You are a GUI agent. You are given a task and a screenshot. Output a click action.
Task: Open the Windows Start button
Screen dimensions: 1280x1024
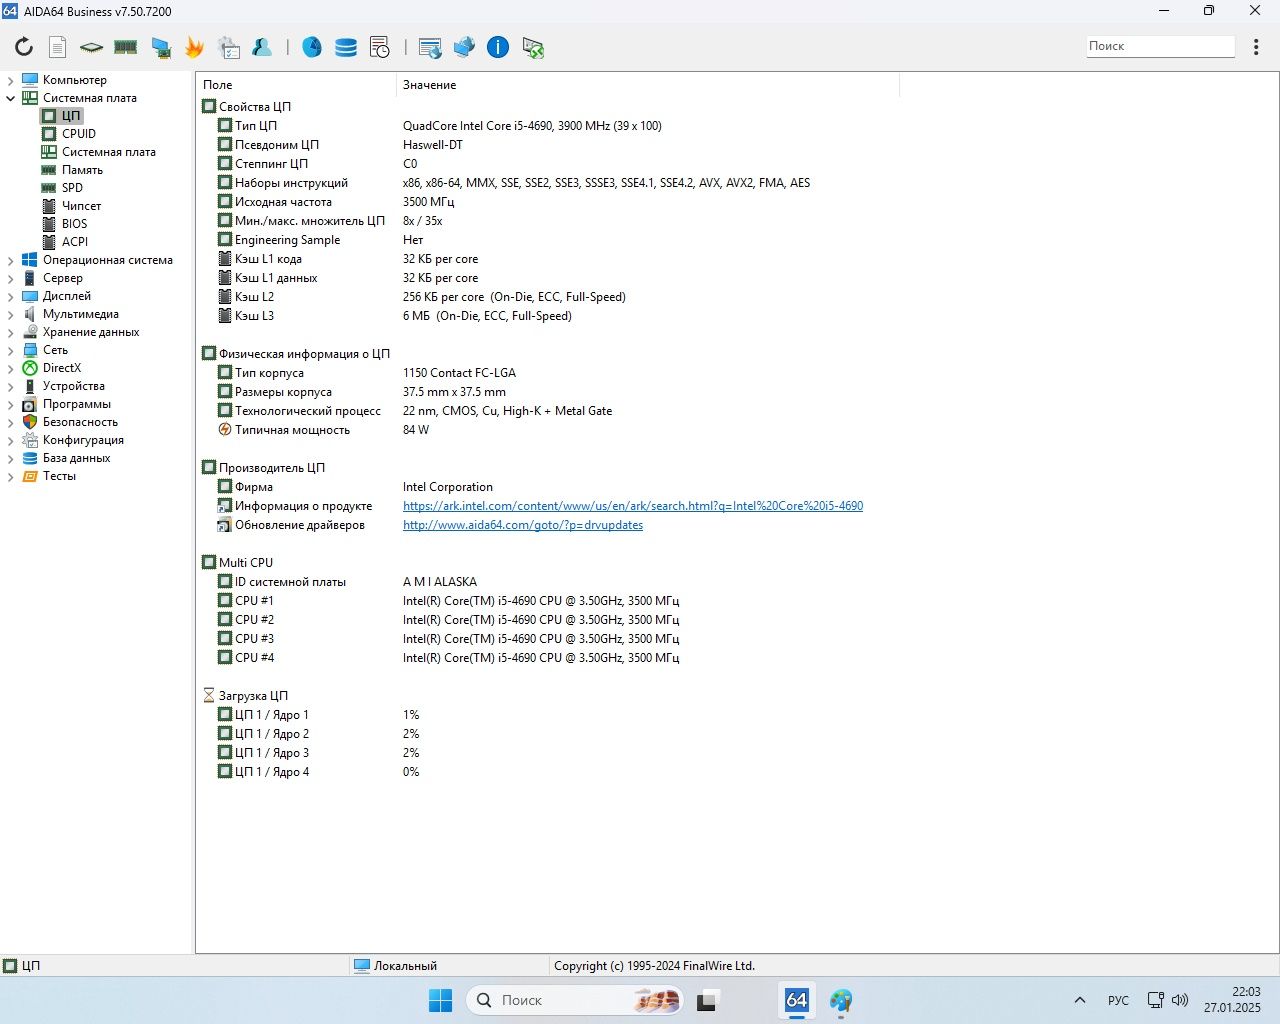coord(440,1000)
